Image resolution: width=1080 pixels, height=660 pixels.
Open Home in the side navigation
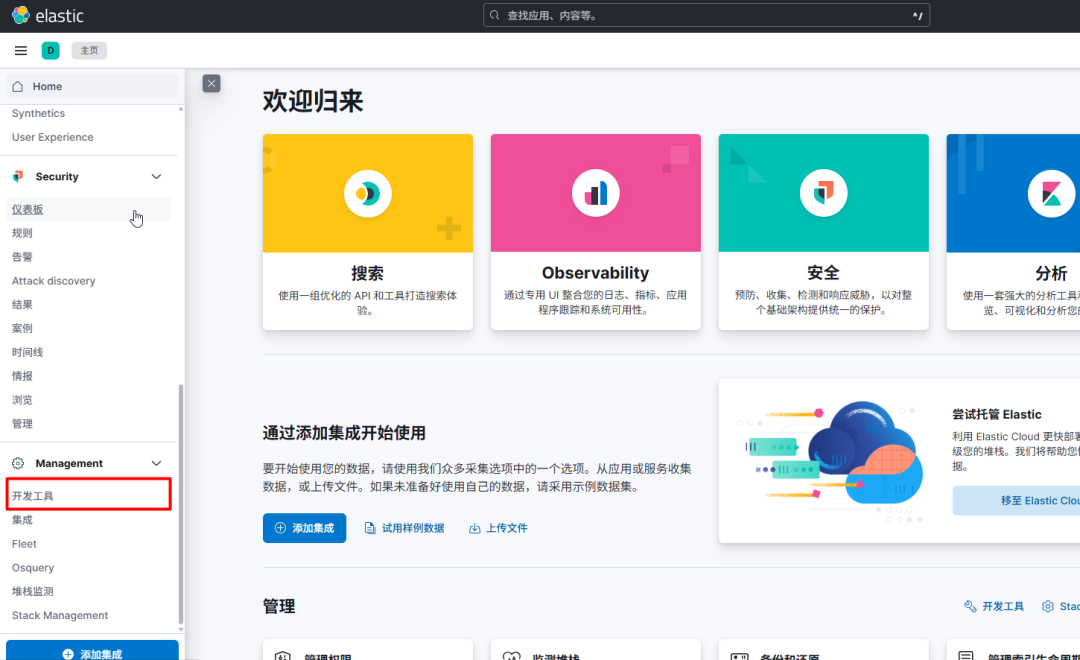[92, 86]
